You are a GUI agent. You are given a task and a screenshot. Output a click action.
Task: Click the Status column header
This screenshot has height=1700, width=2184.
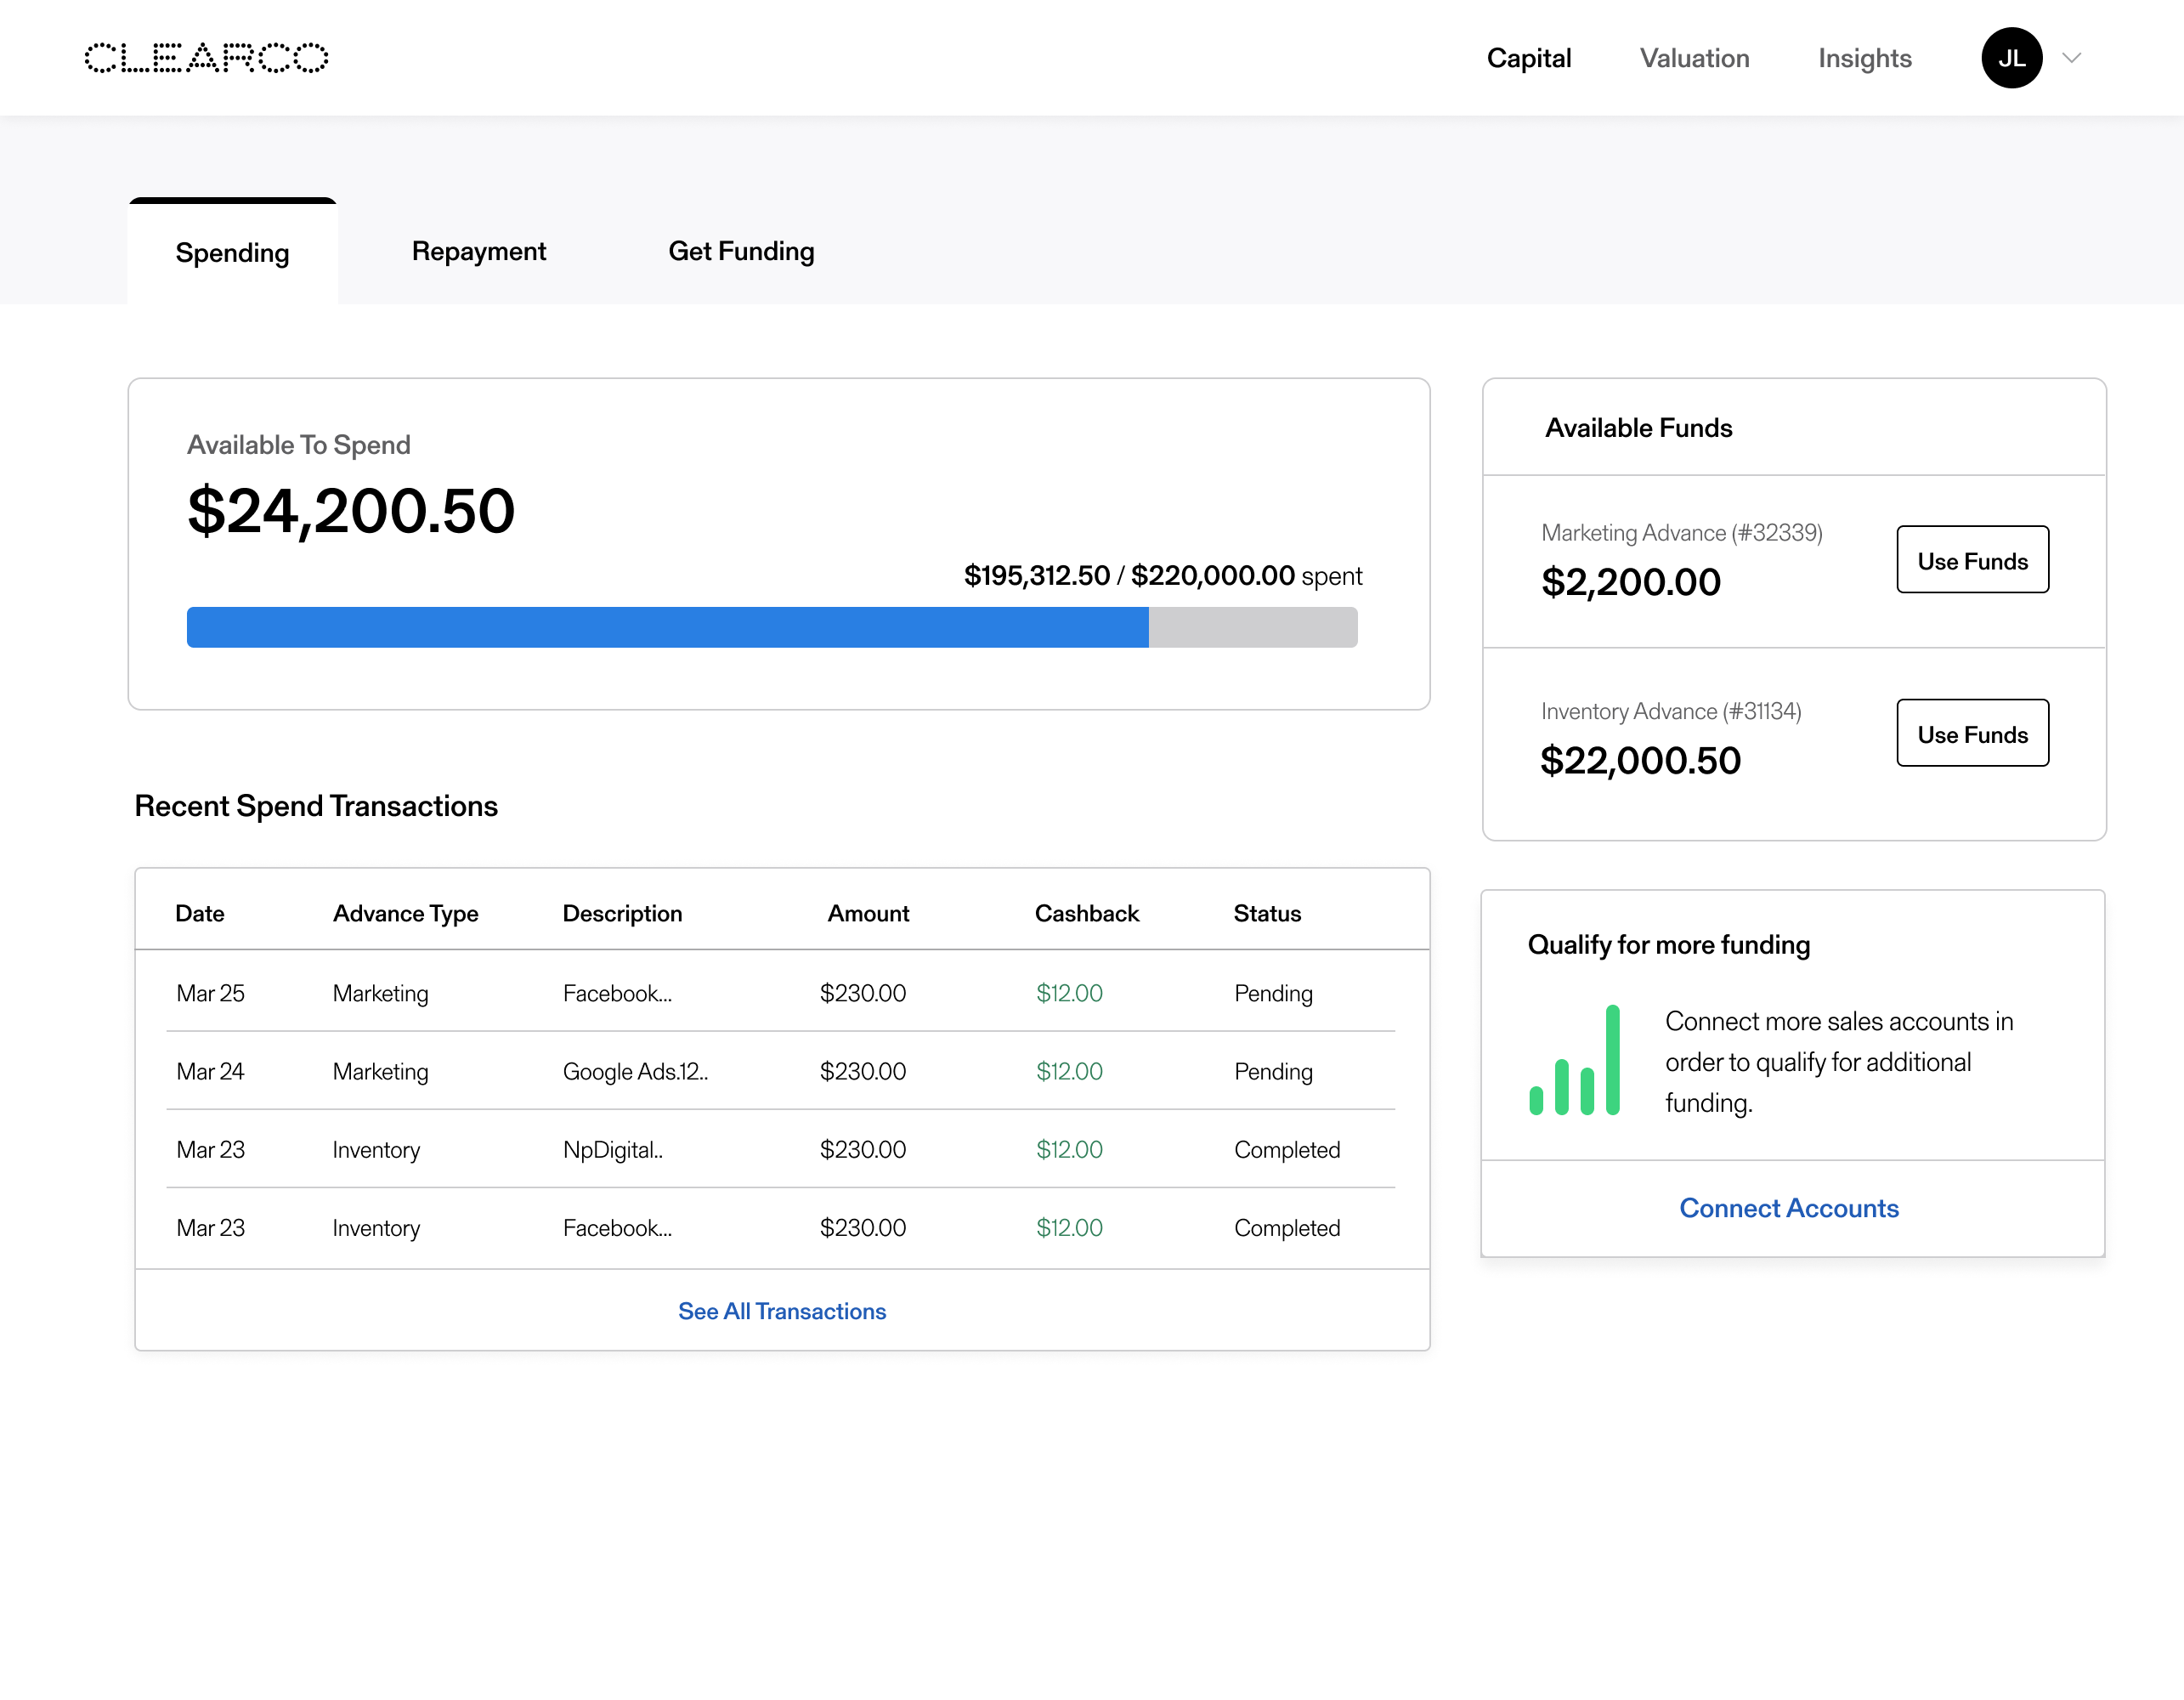click(1266, 913)
